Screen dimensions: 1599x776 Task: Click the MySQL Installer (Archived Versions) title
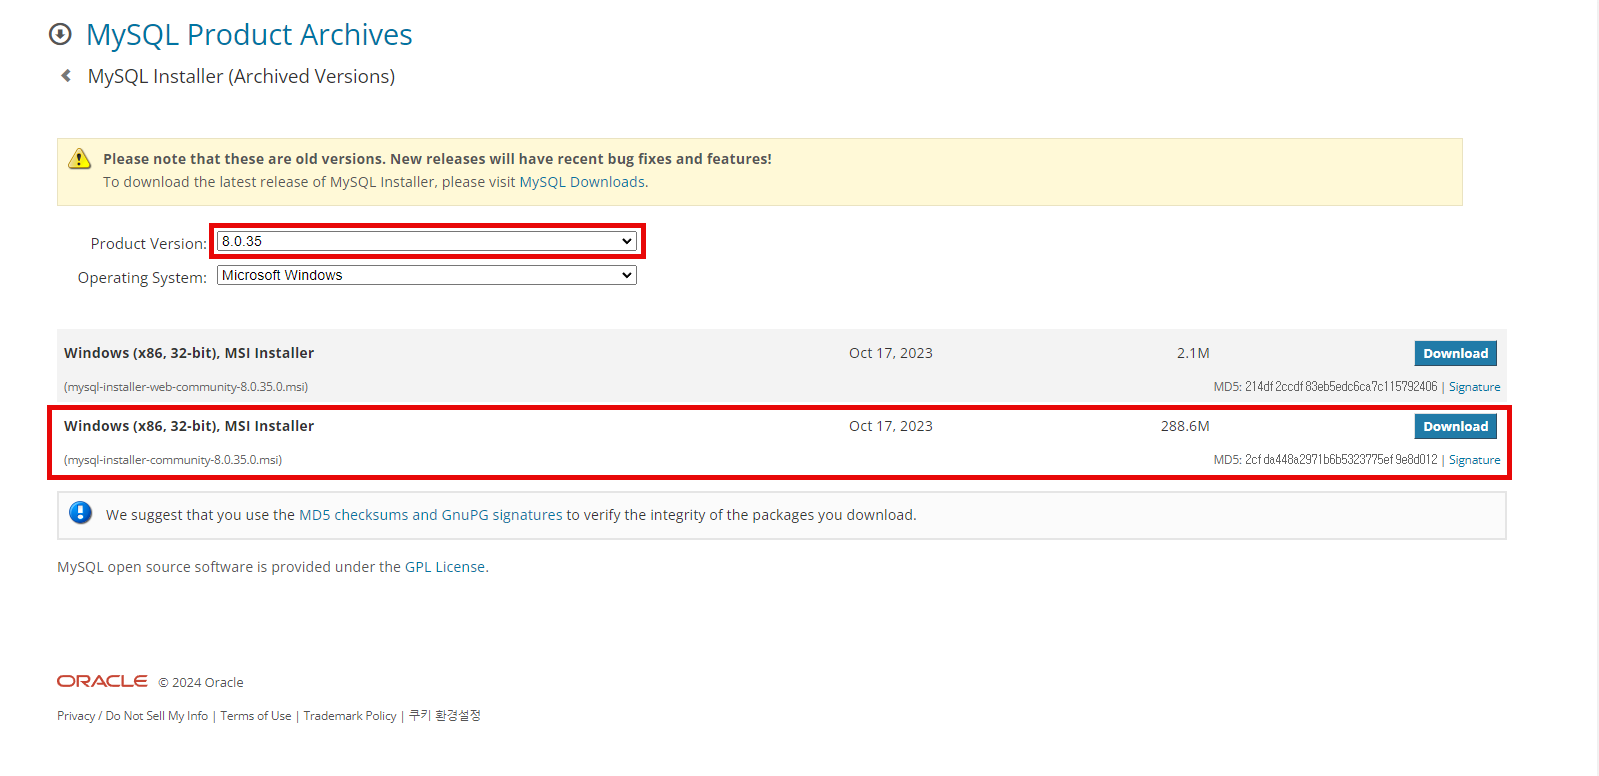click(241, 77)
